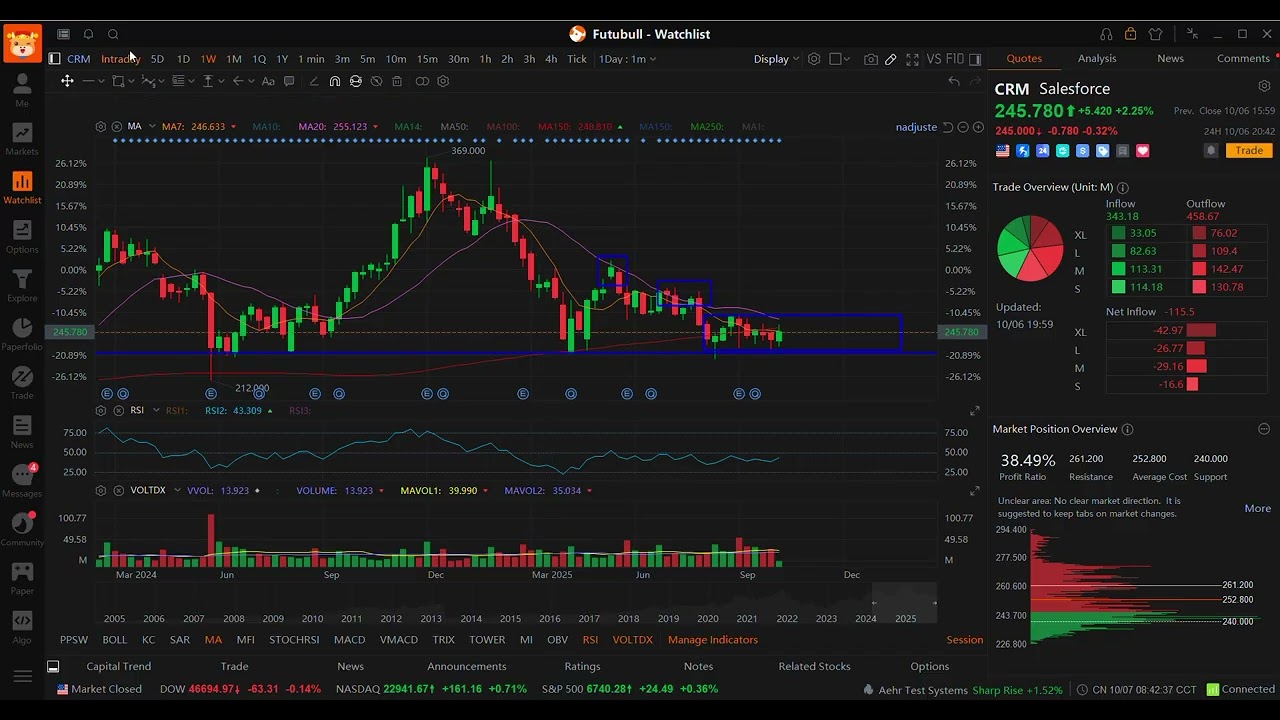This screenshot has width=1280, height=720.
Task: Select the 1M chart period
Action: coord(233,59)
